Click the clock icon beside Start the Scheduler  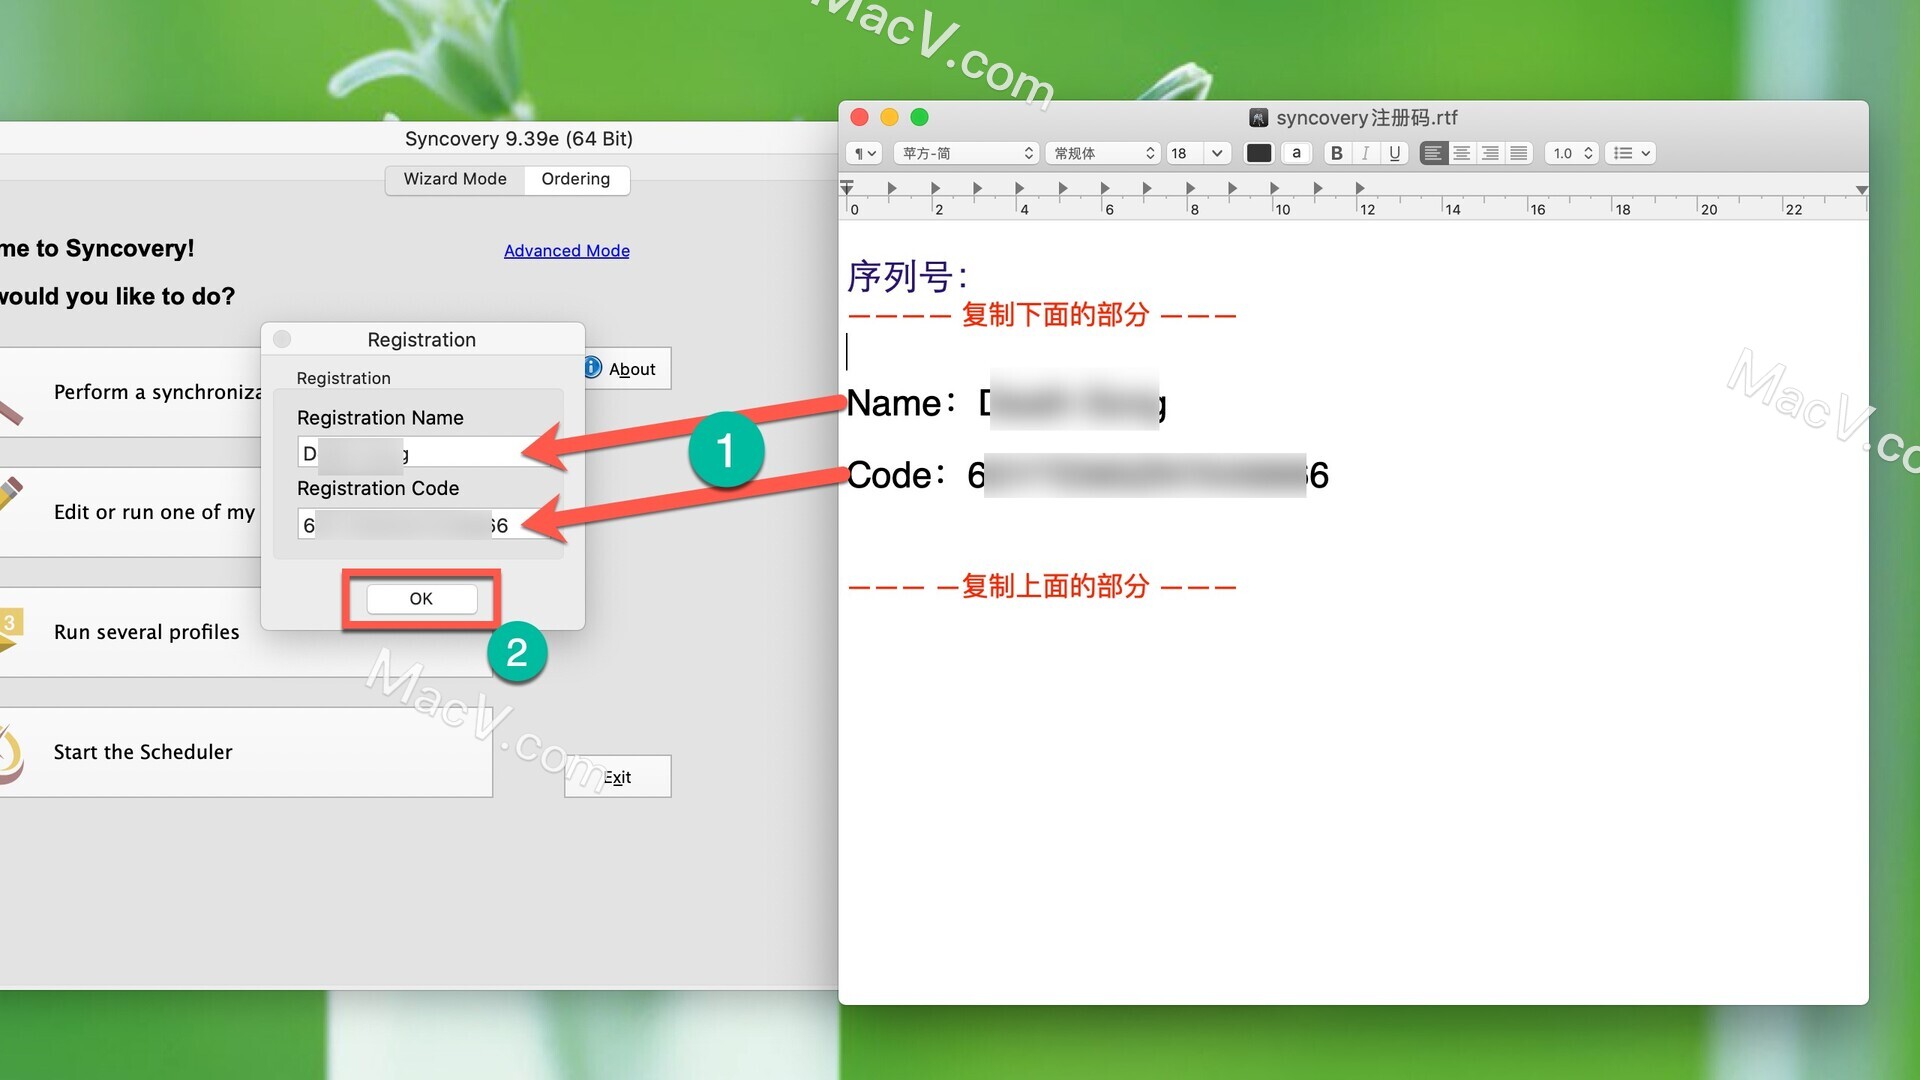pos(11,755)
